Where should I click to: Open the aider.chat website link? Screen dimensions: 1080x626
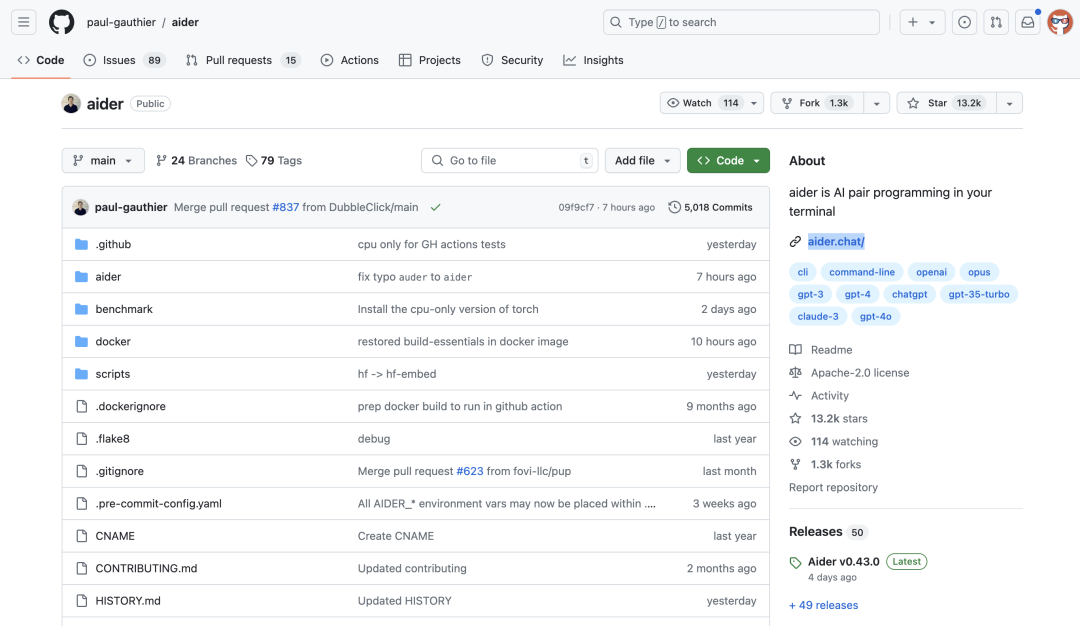[836, 241]
